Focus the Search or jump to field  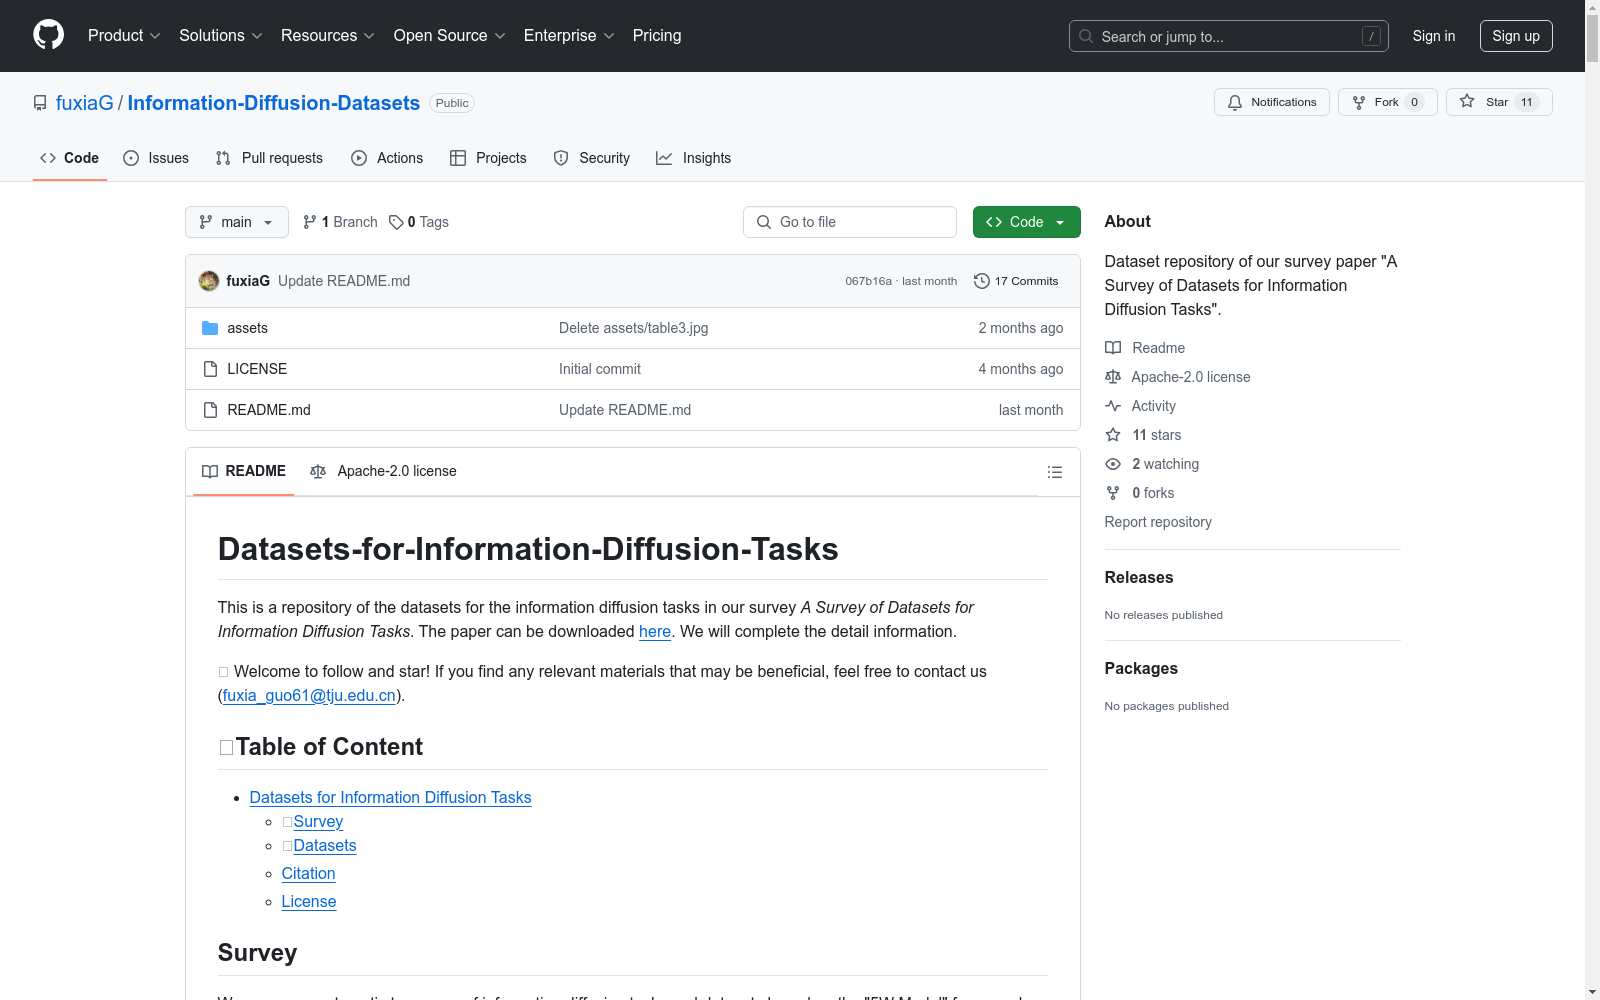(1228, 36)
